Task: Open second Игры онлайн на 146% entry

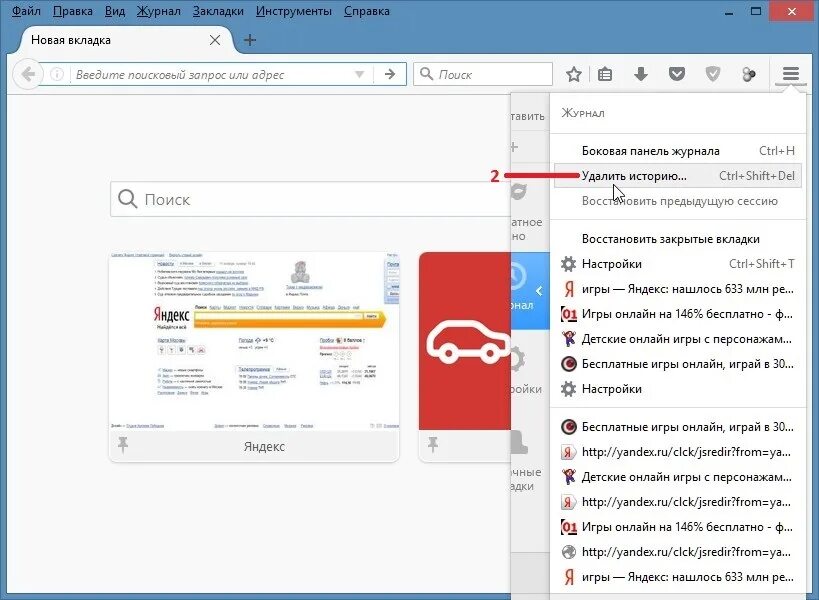Action: [x=677, y=527]
